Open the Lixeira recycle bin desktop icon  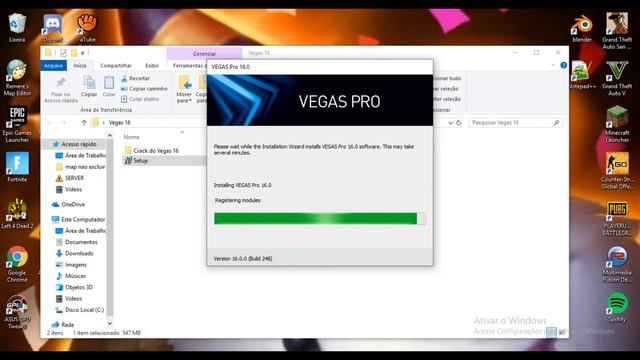[x=17, y=27]
